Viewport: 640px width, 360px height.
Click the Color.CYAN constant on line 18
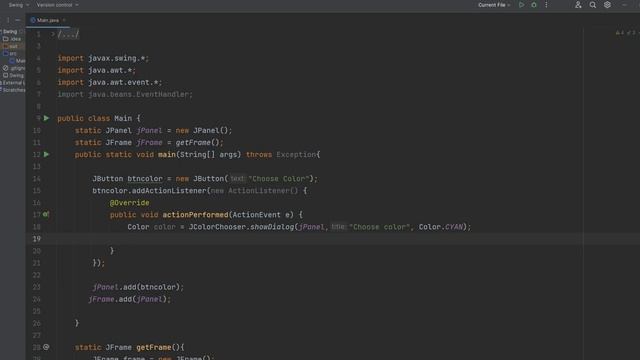[441, 227]
